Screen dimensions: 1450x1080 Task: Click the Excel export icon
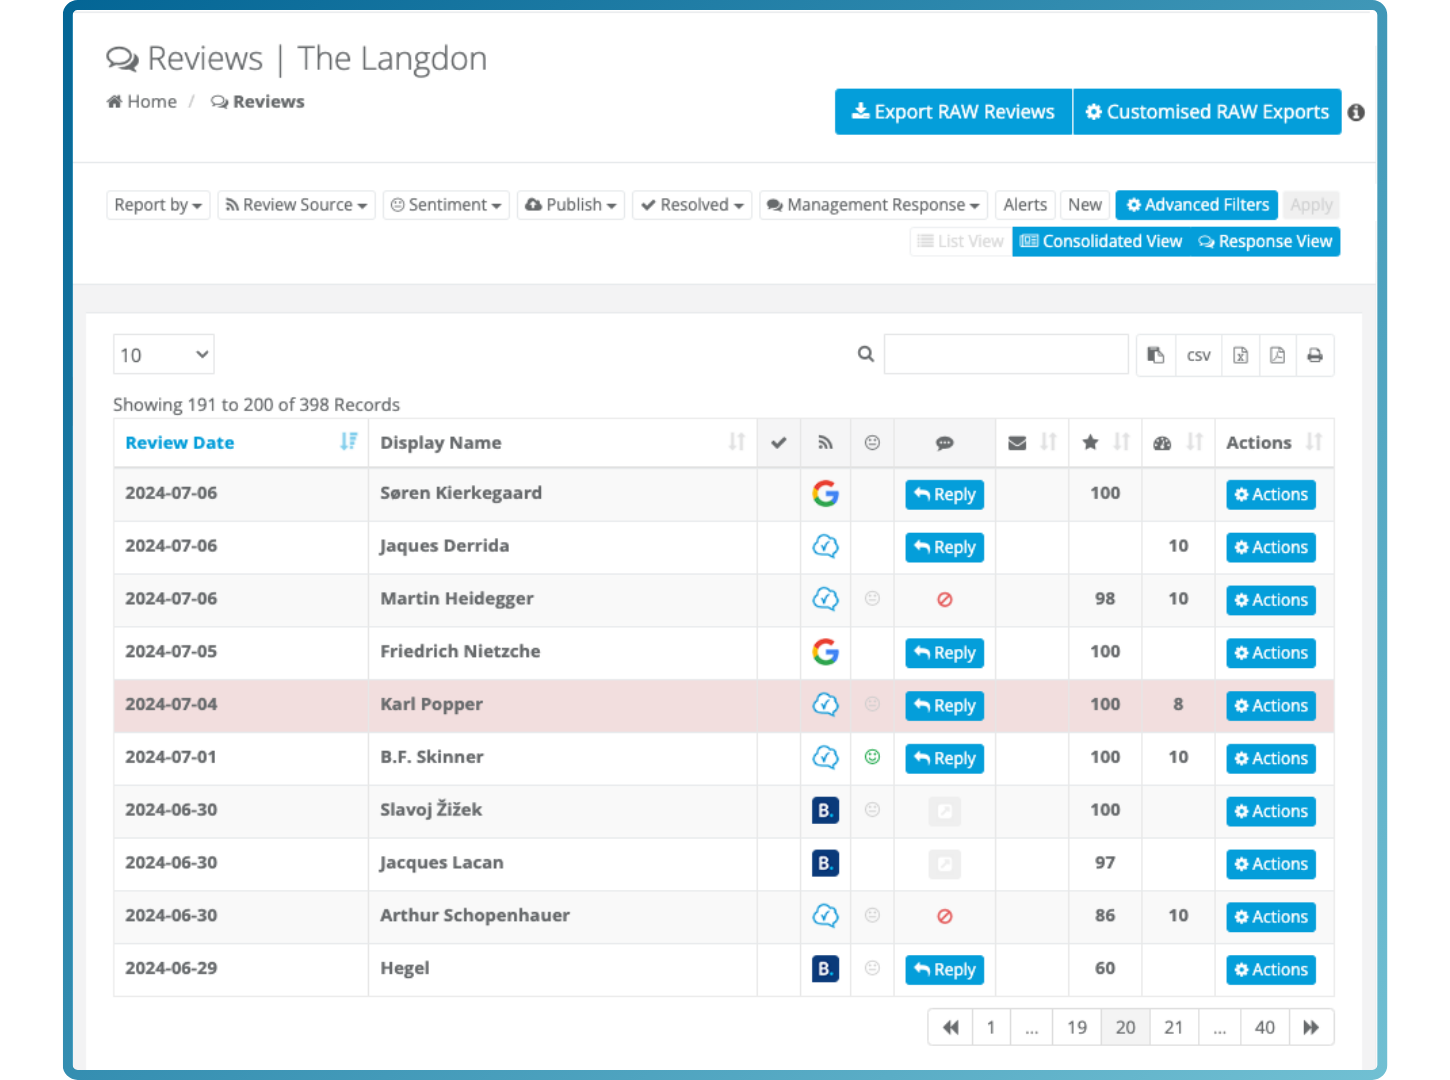1240,355
